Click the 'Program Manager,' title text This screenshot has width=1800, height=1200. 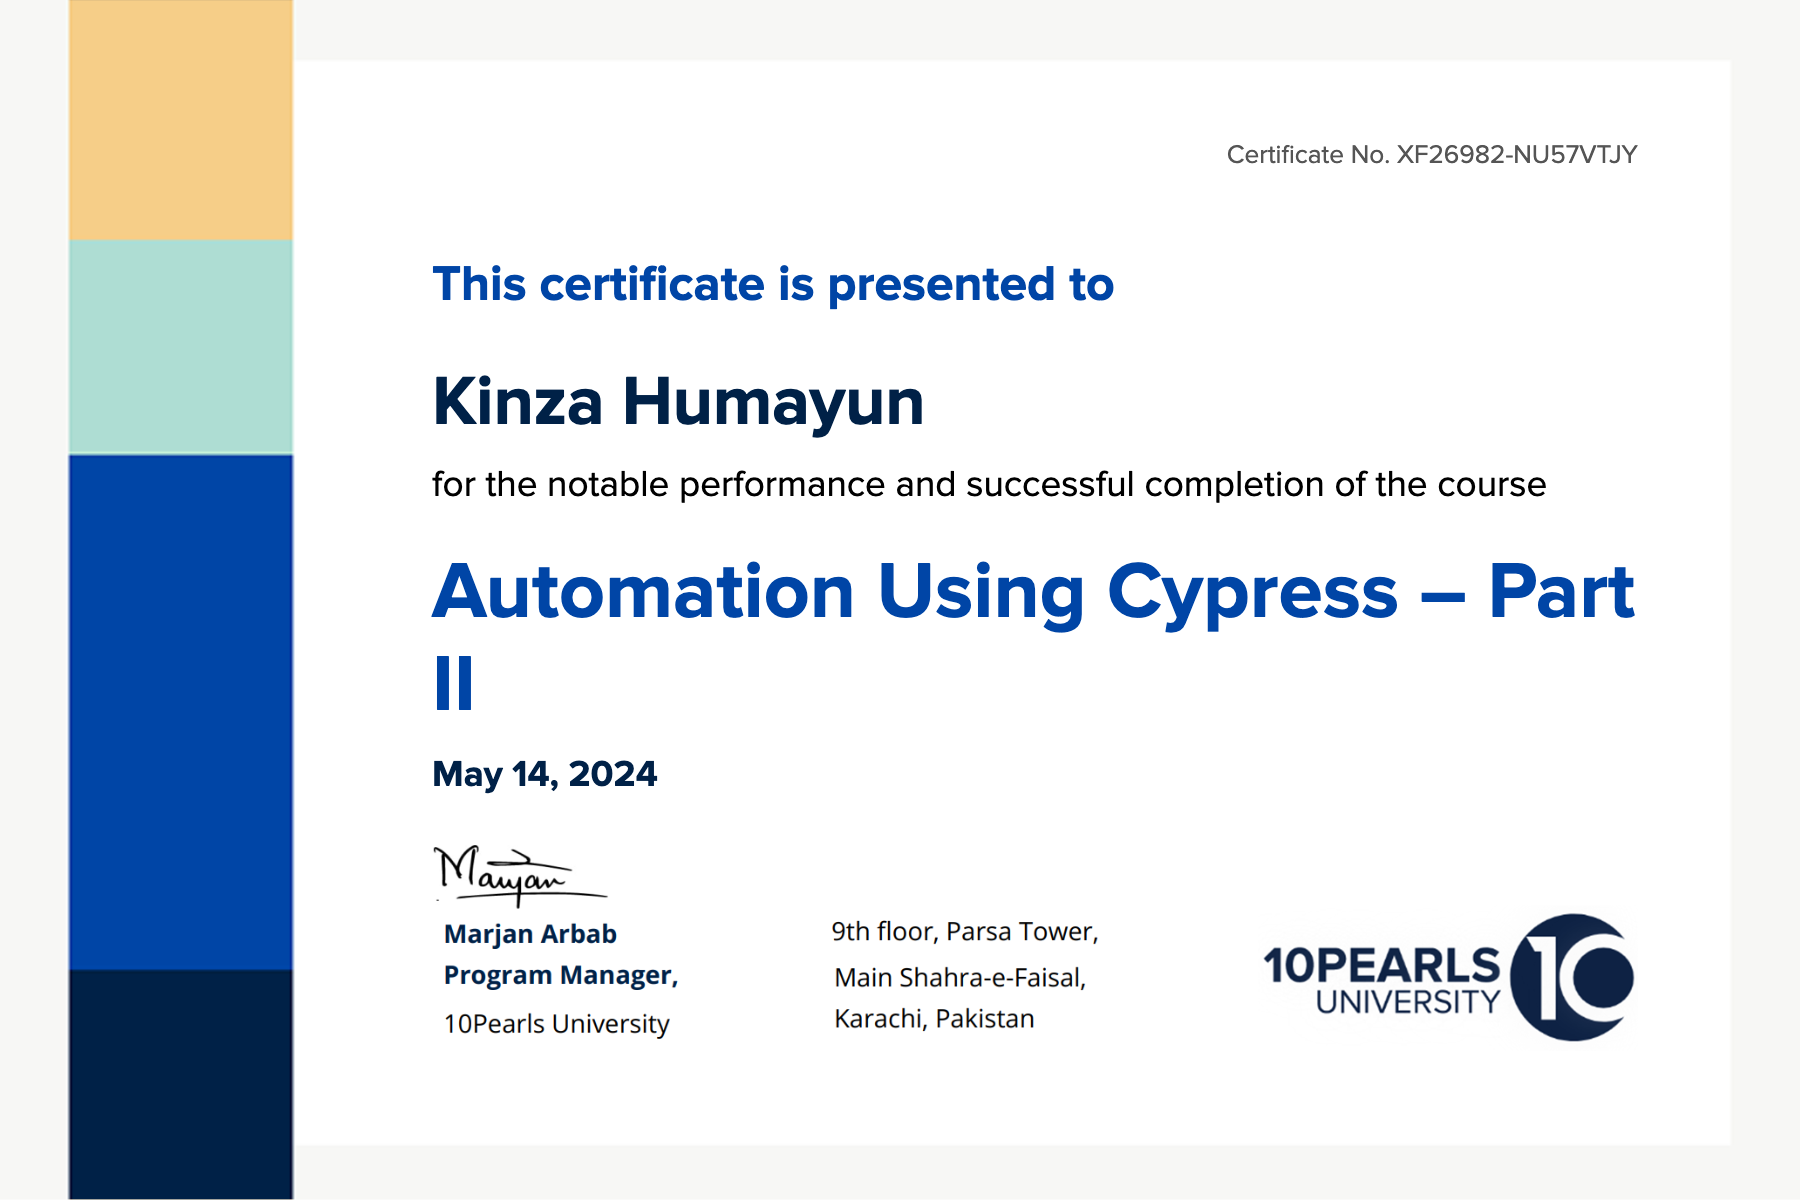tap(560, 975)
